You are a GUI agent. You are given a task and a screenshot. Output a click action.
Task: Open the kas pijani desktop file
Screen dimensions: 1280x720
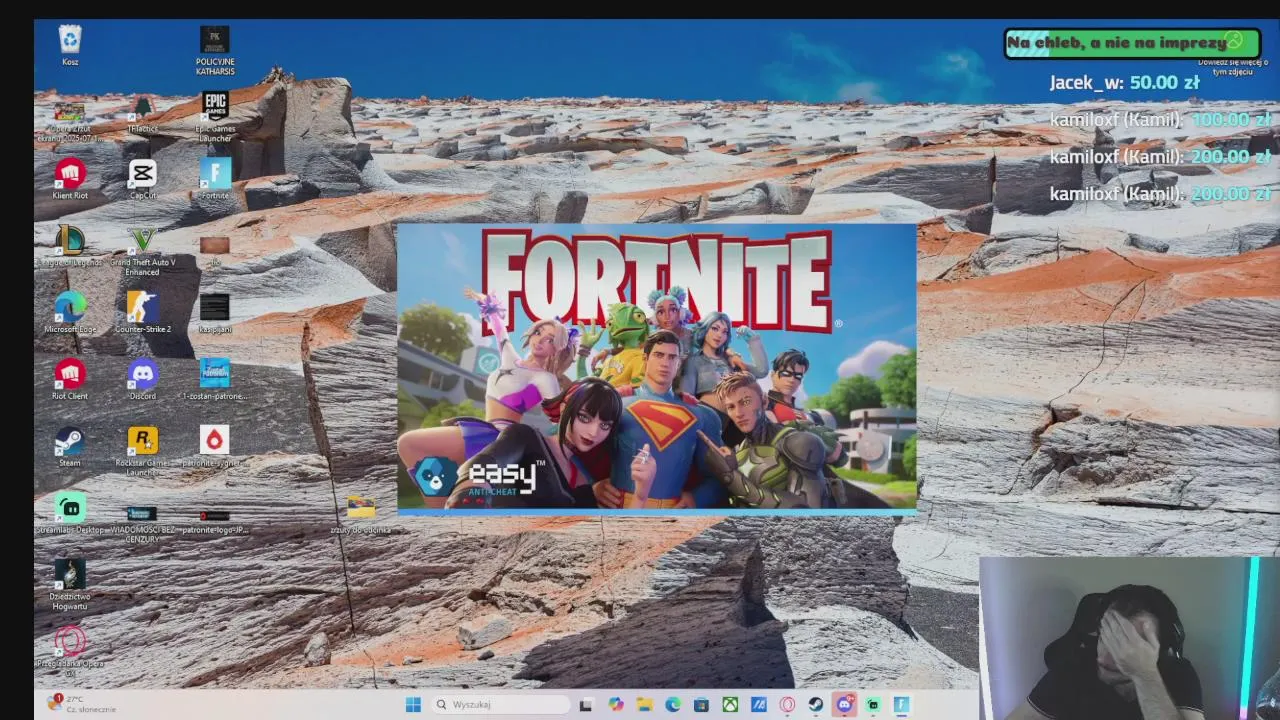tap(214, 313)
